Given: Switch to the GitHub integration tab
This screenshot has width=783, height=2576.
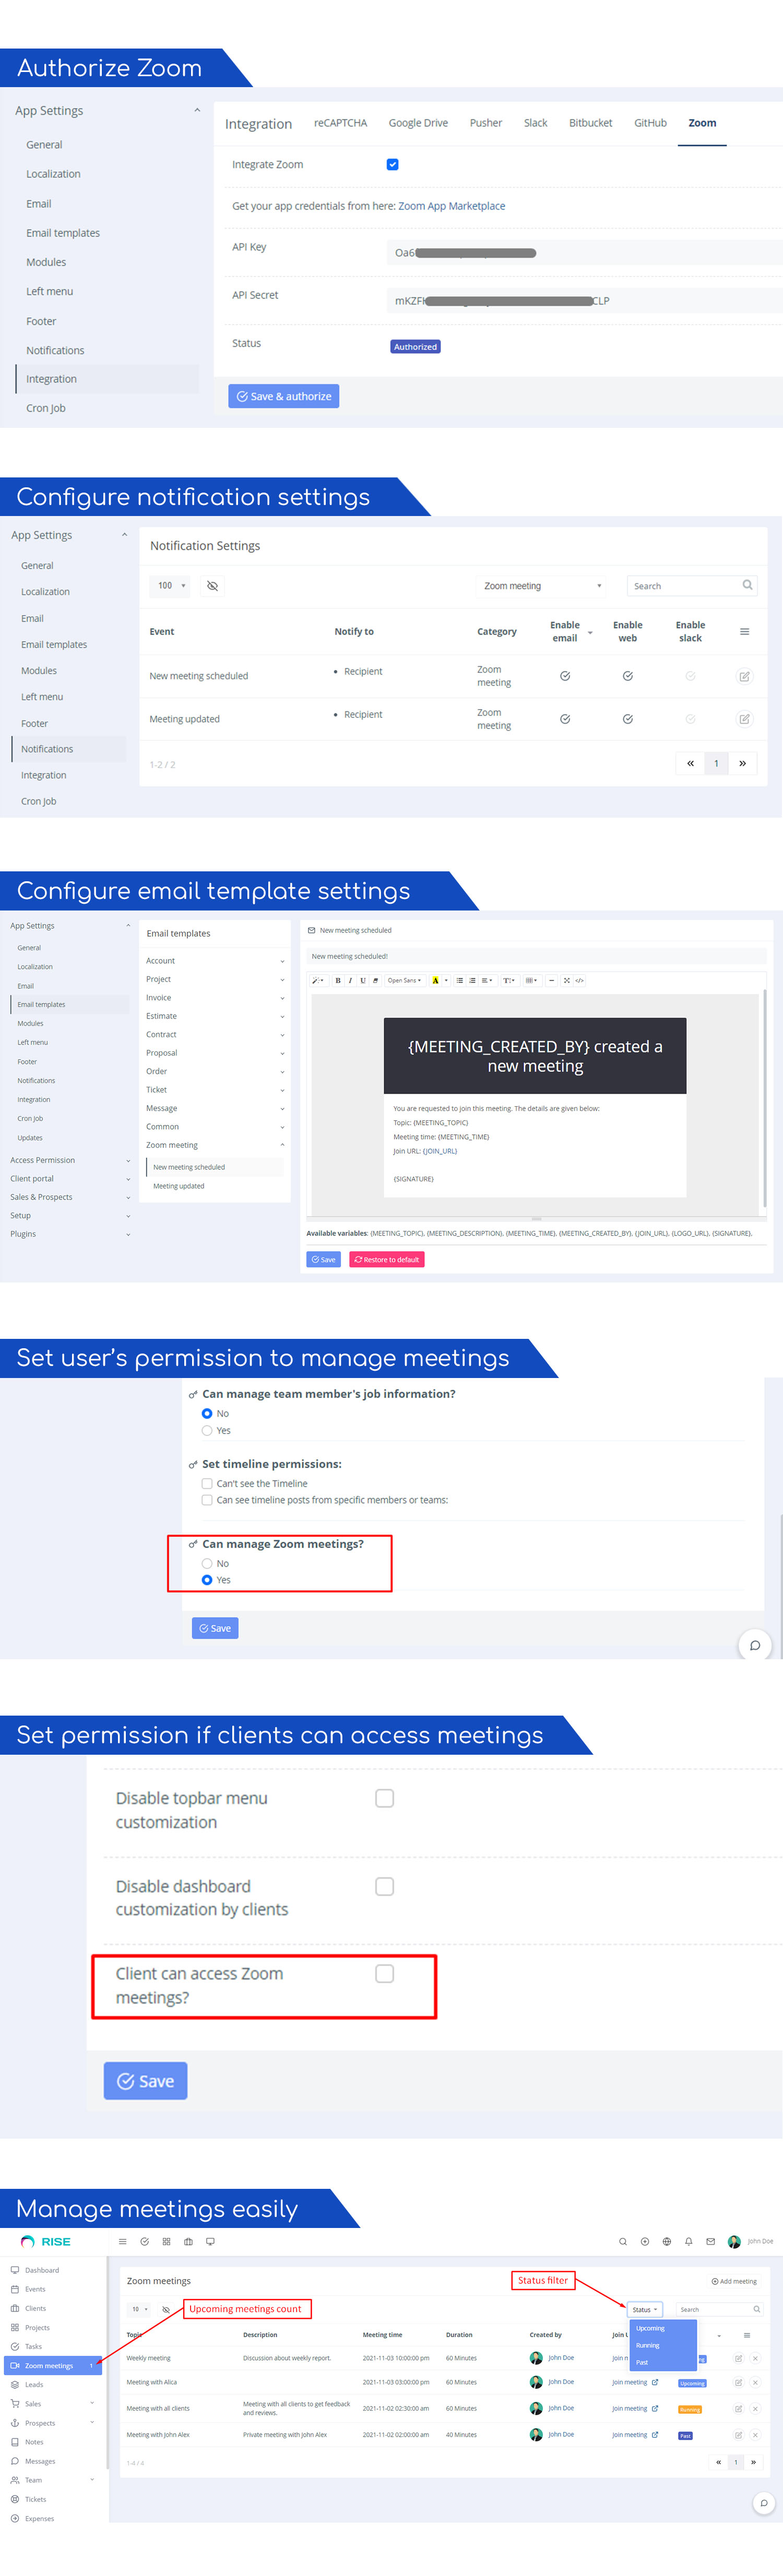Looking at the screenshot, I should [x=650, y=123].
